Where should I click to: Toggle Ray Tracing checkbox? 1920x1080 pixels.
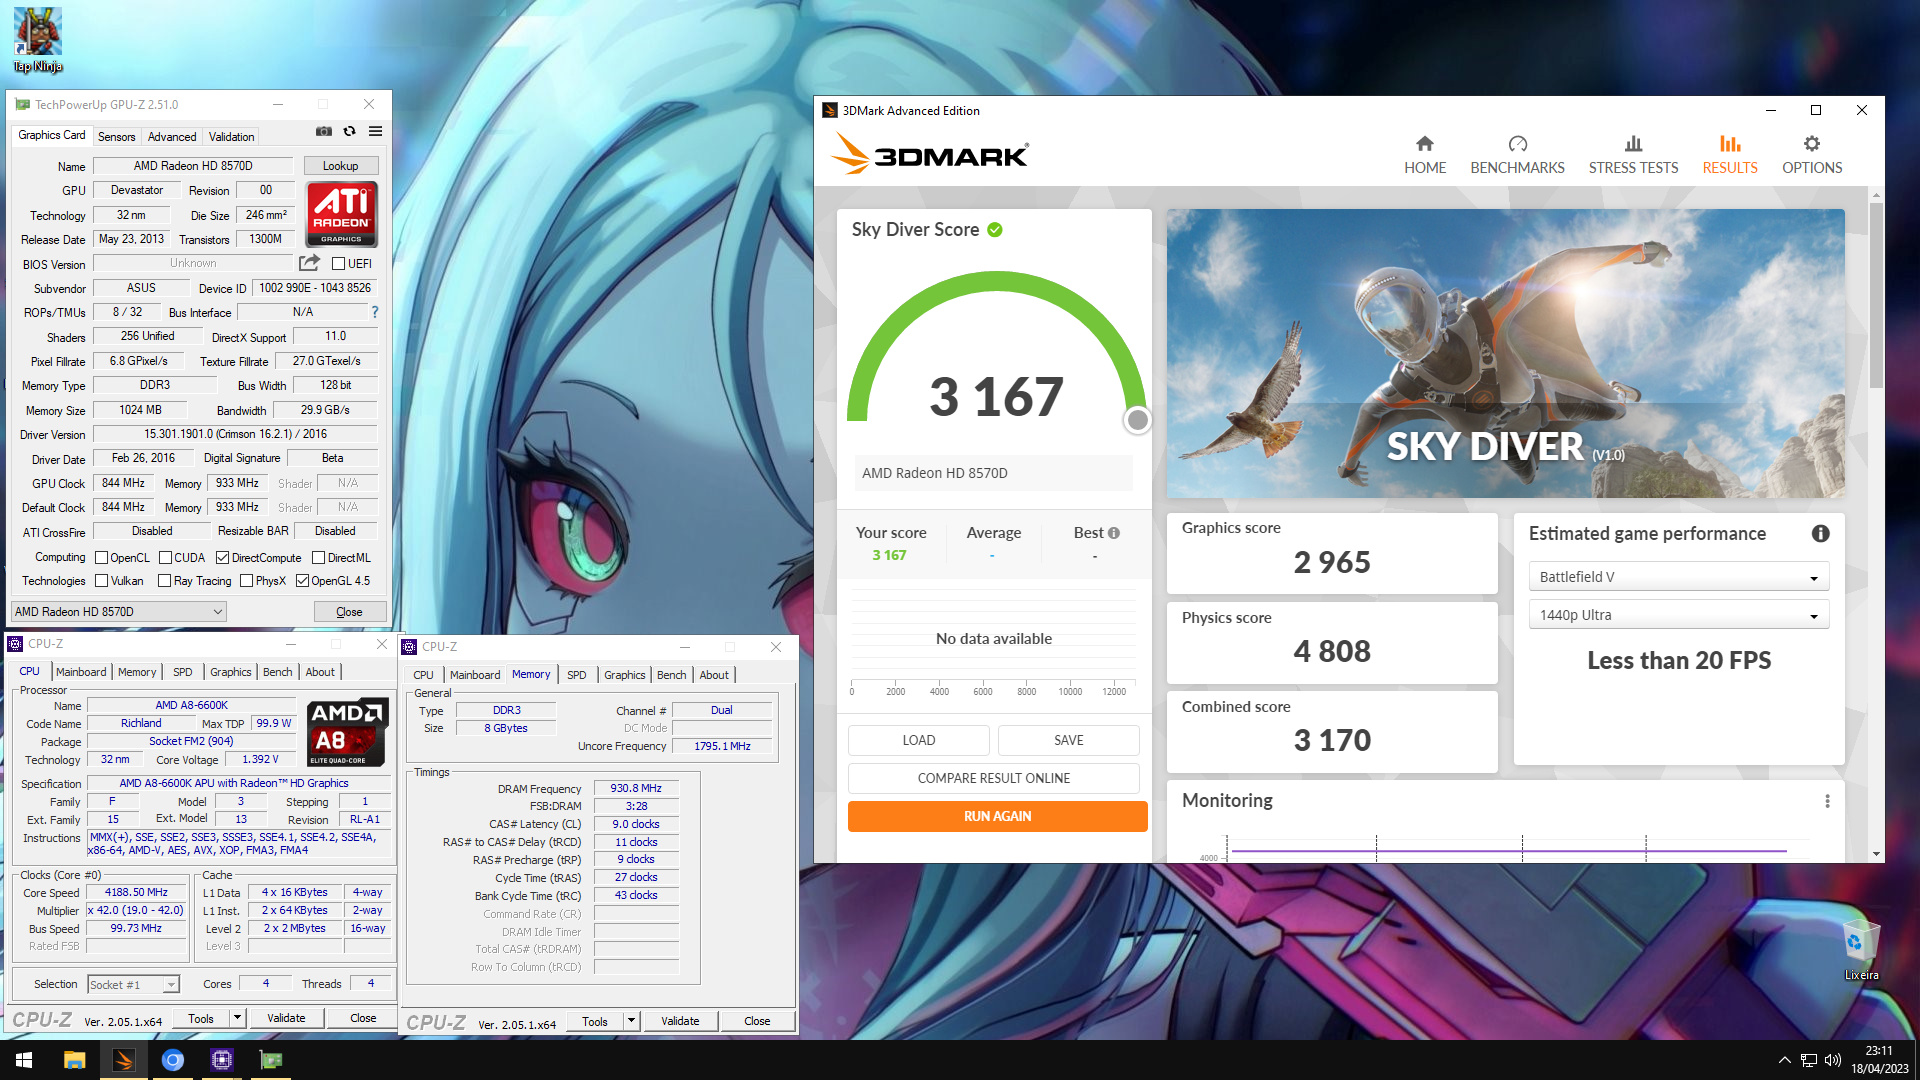pyautogui.click(x=165, y=581)
